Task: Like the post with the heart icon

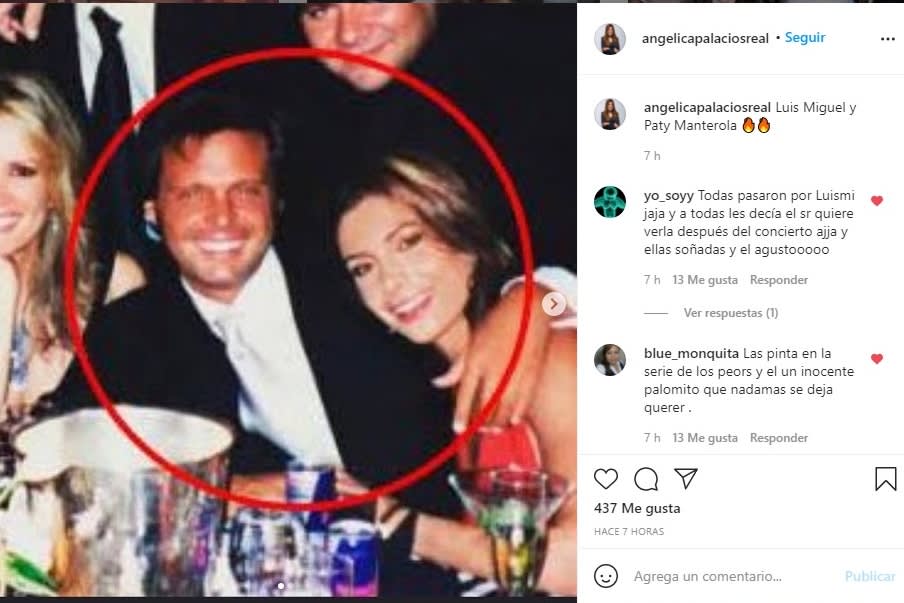Action: [606, 479]
